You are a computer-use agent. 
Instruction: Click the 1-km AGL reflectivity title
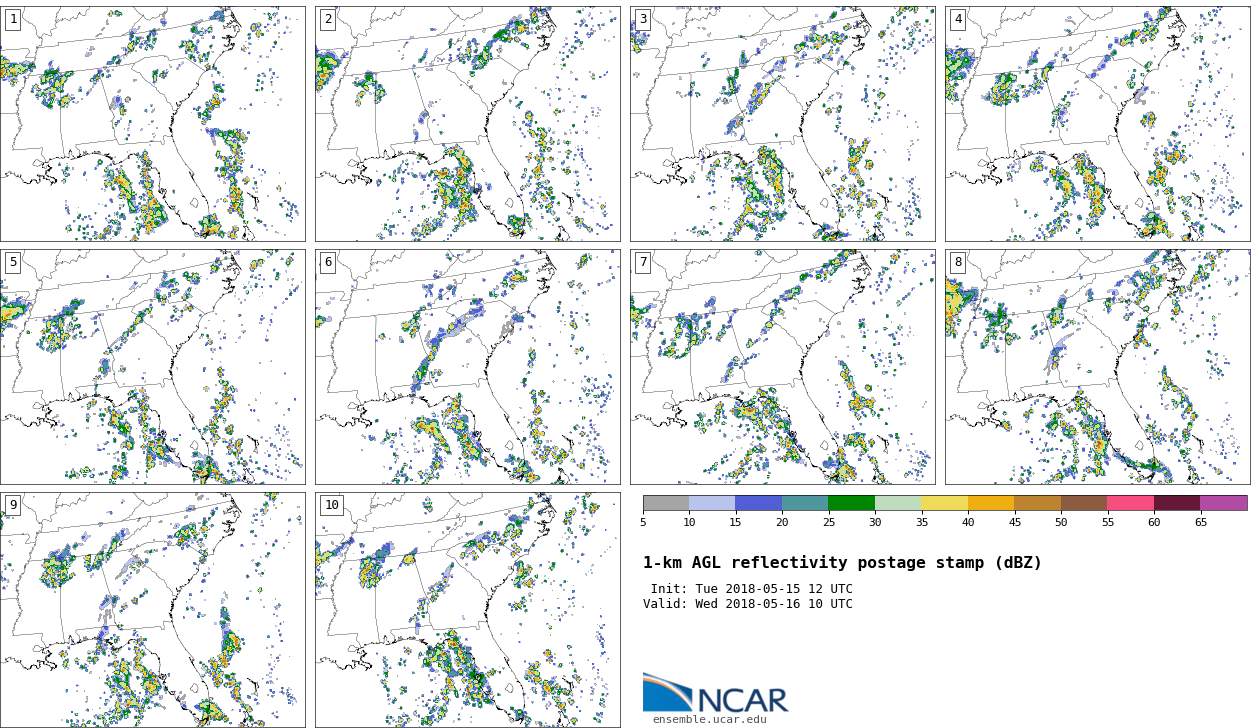[842, 563]
